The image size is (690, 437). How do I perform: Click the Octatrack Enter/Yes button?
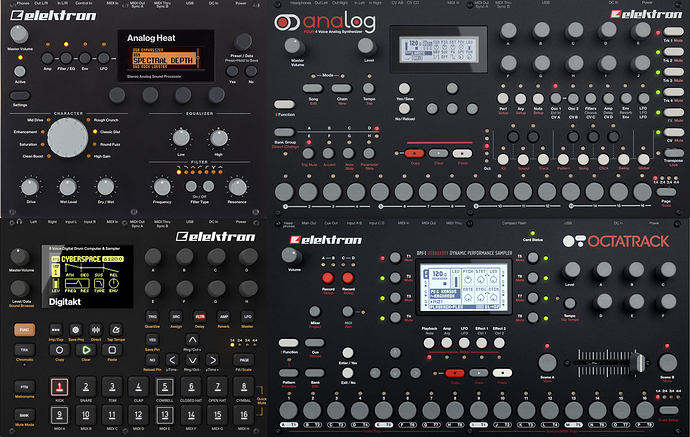point(348,353)
